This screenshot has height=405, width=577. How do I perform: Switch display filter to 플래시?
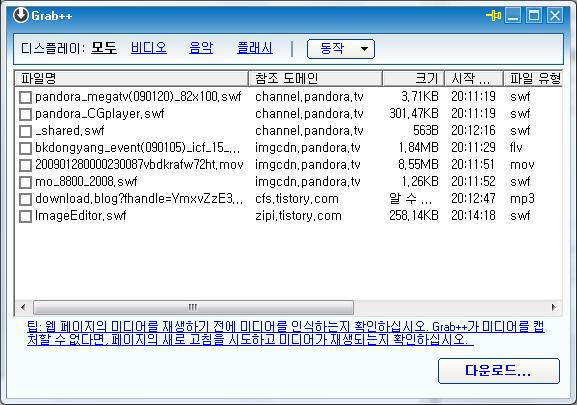[x=255, y=48]
